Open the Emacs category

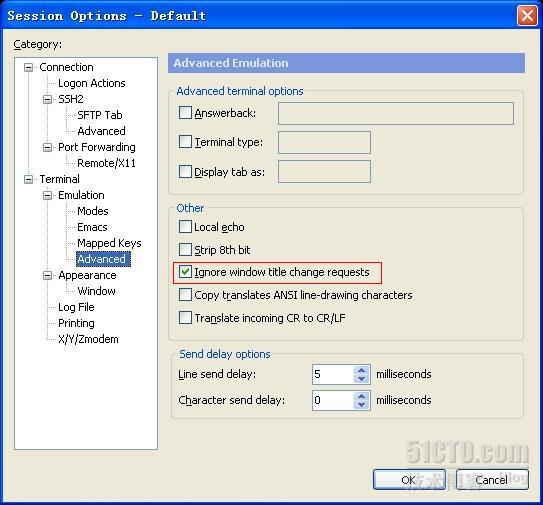(x=92, y=227)
